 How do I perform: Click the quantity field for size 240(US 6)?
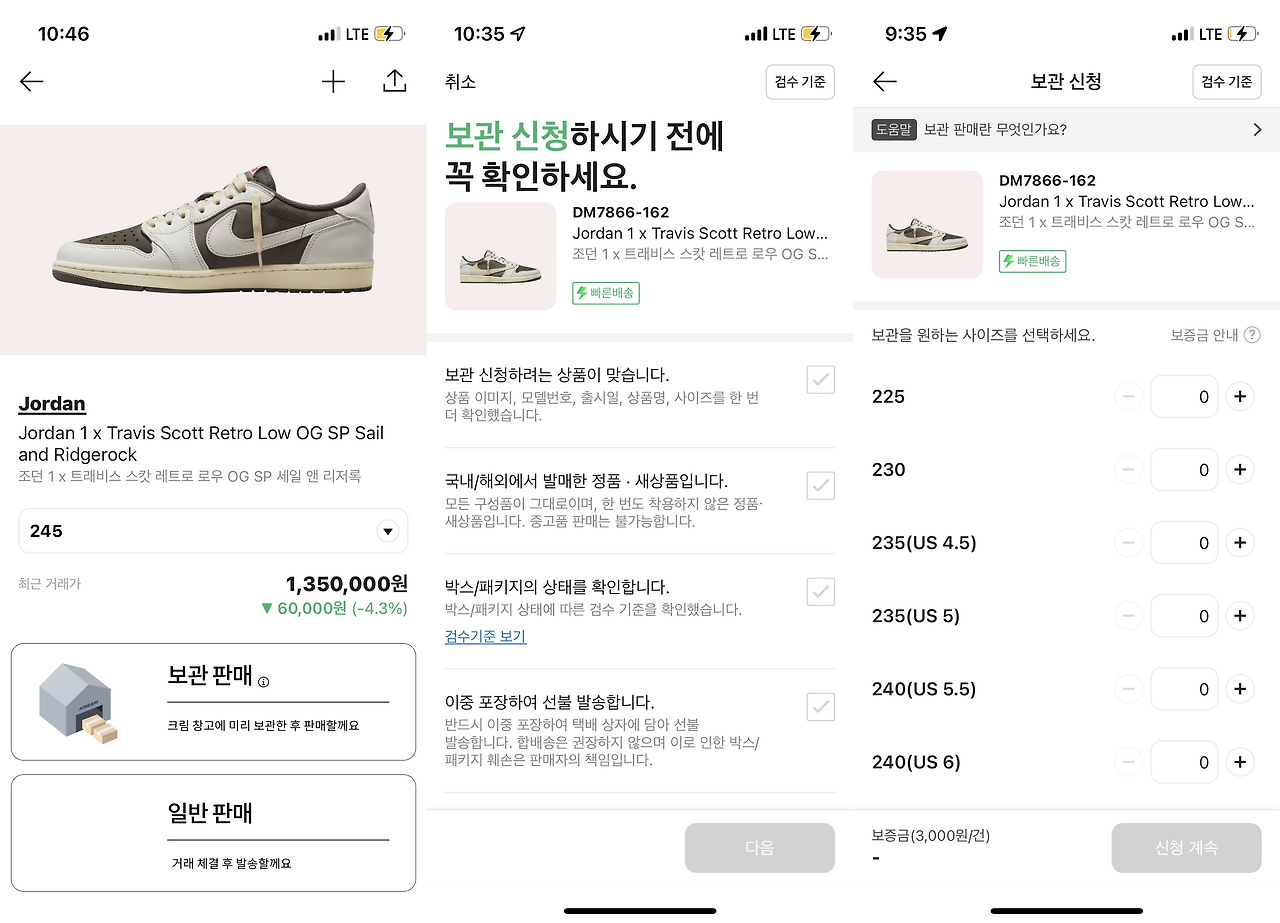pos(1185,762)
